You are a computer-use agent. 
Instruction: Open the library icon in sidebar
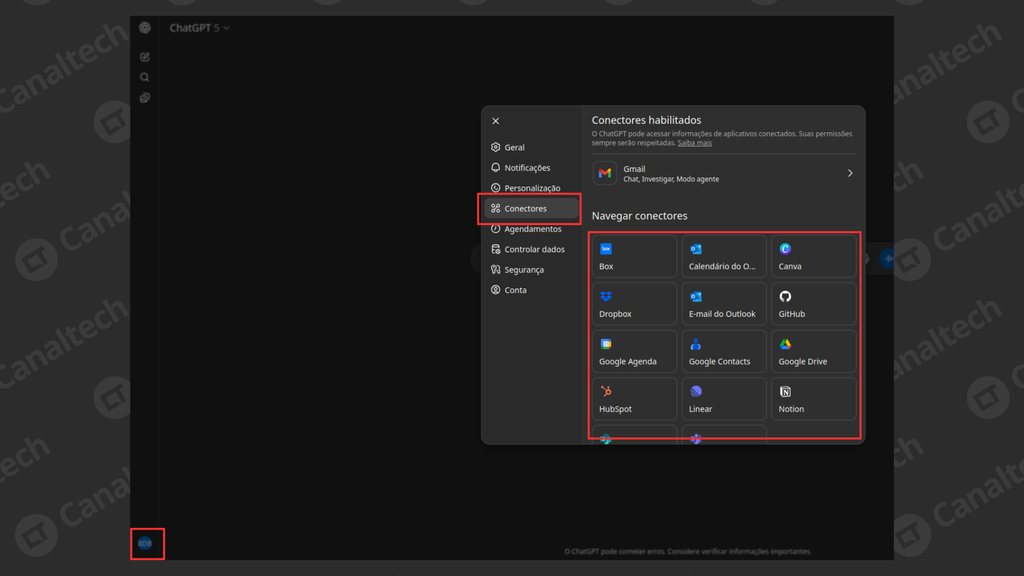point(145,98)
